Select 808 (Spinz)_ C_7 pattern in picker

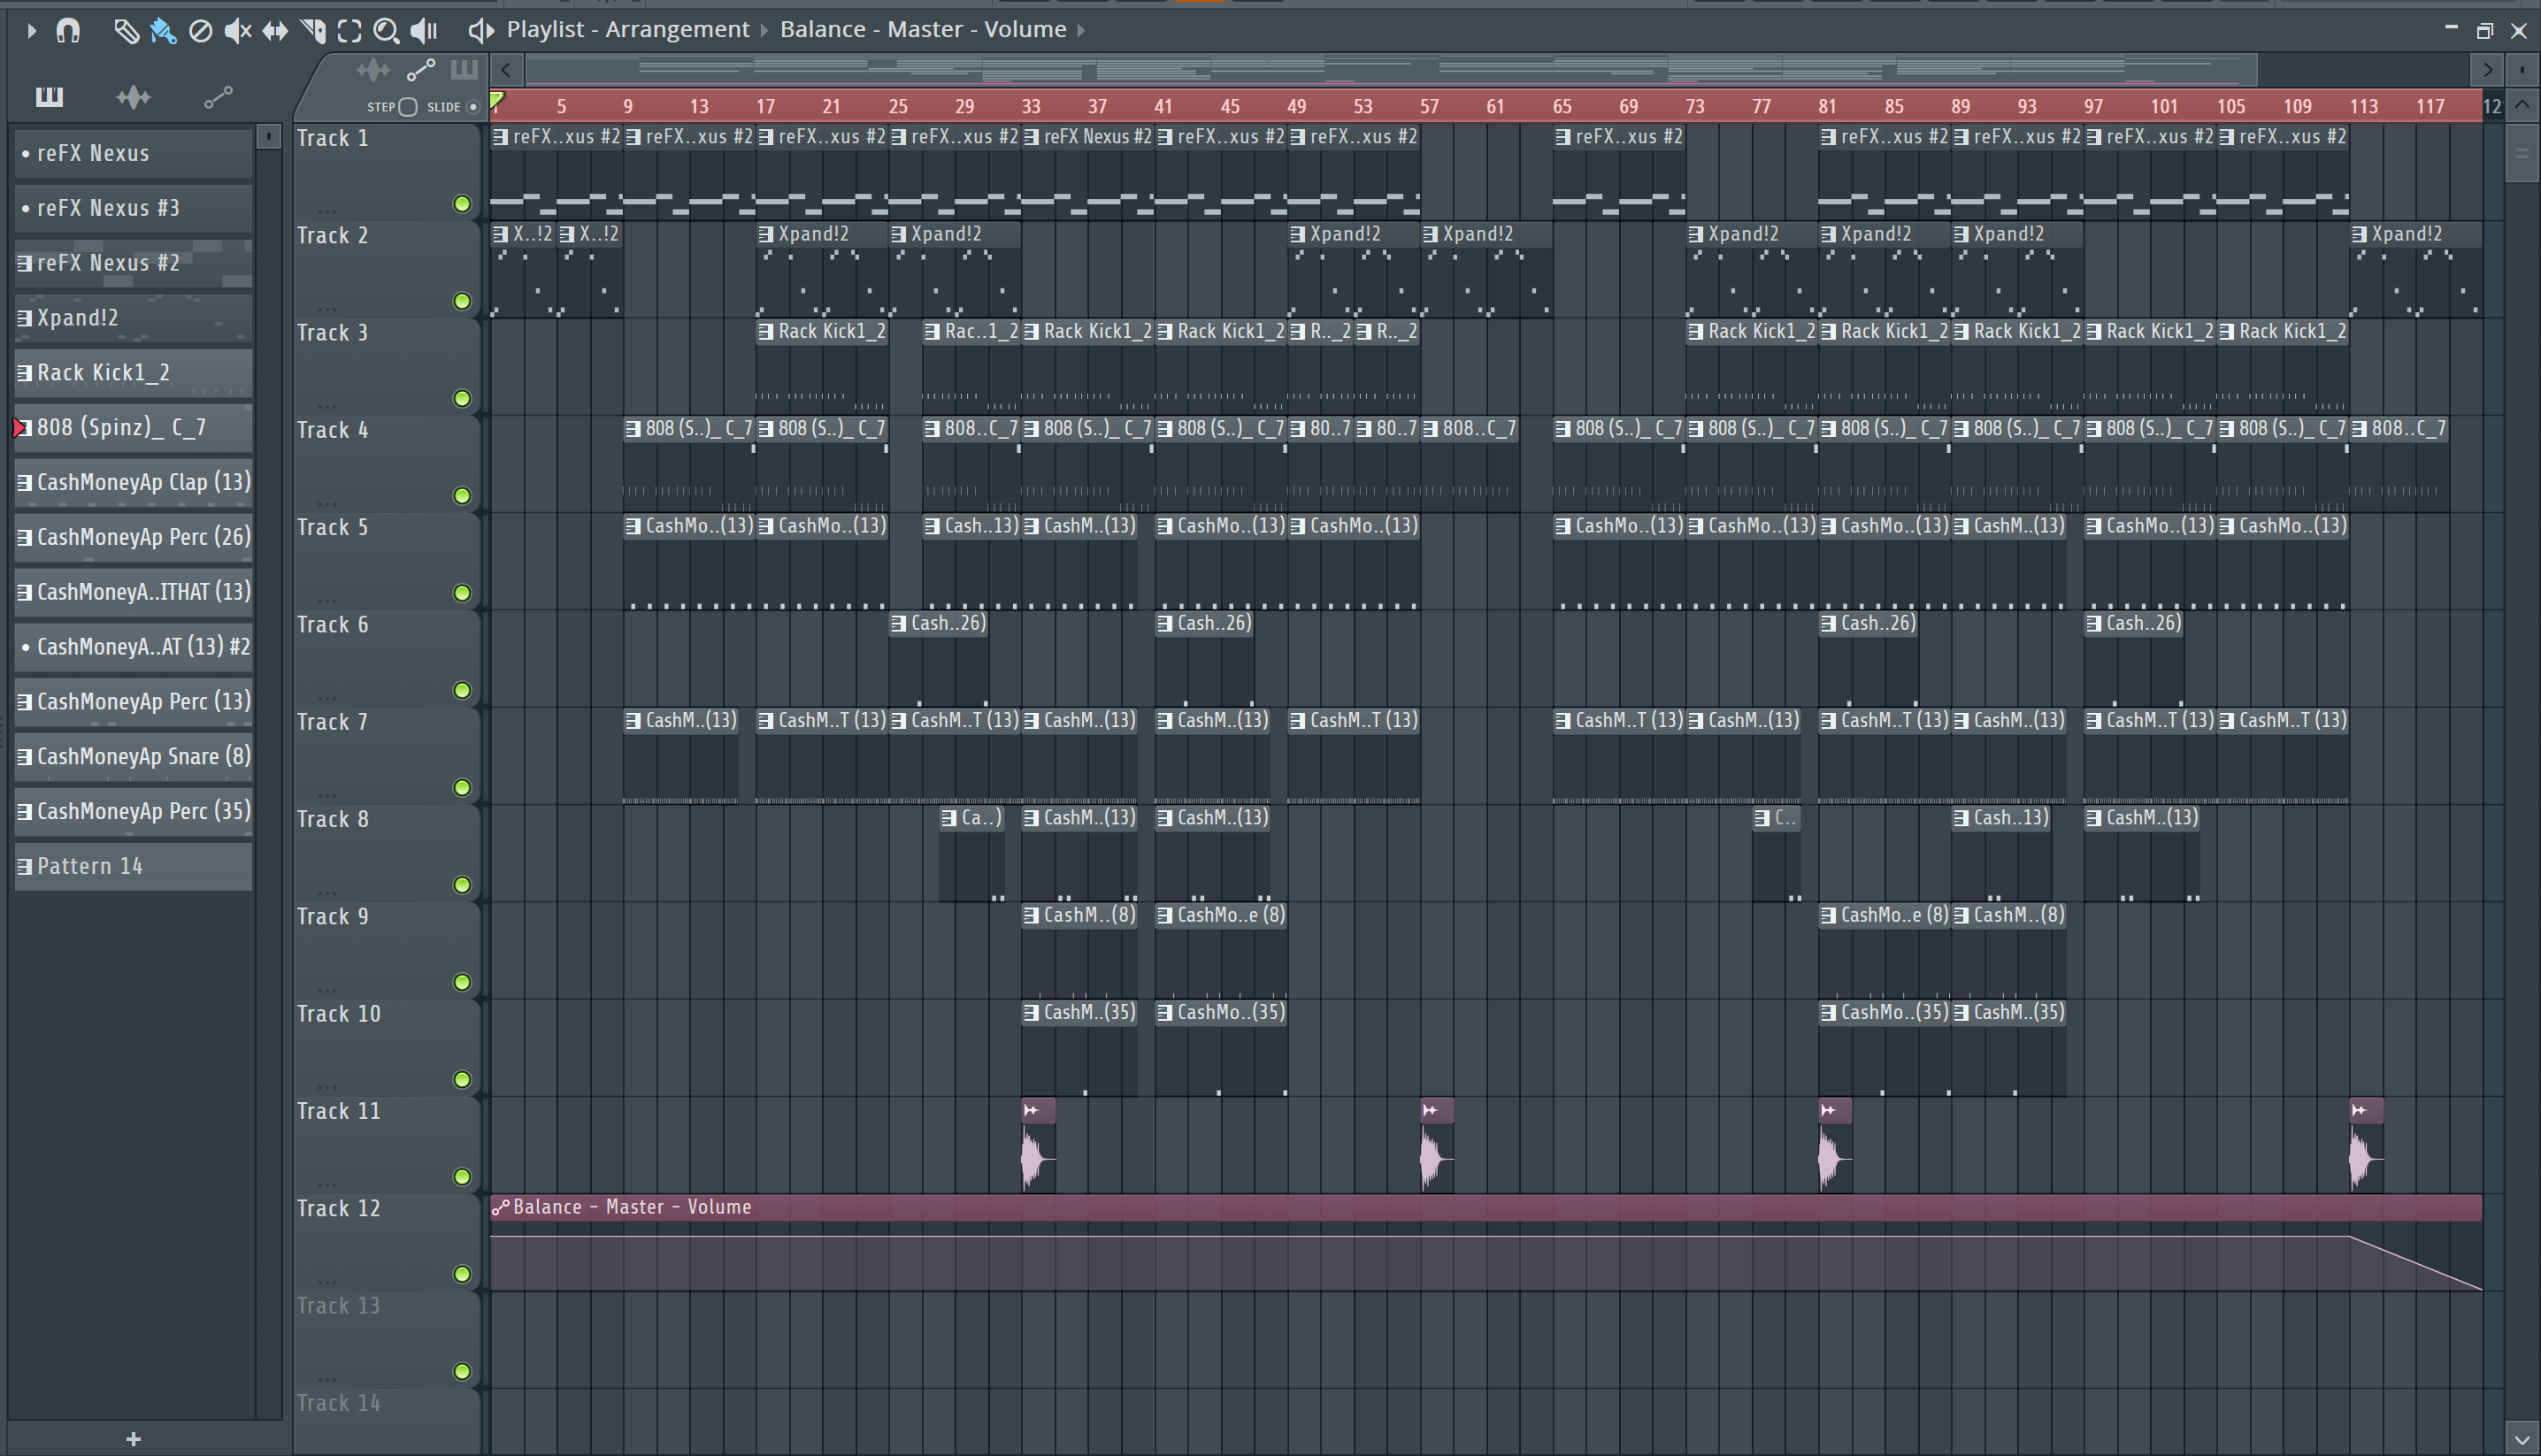coord(133,428)
